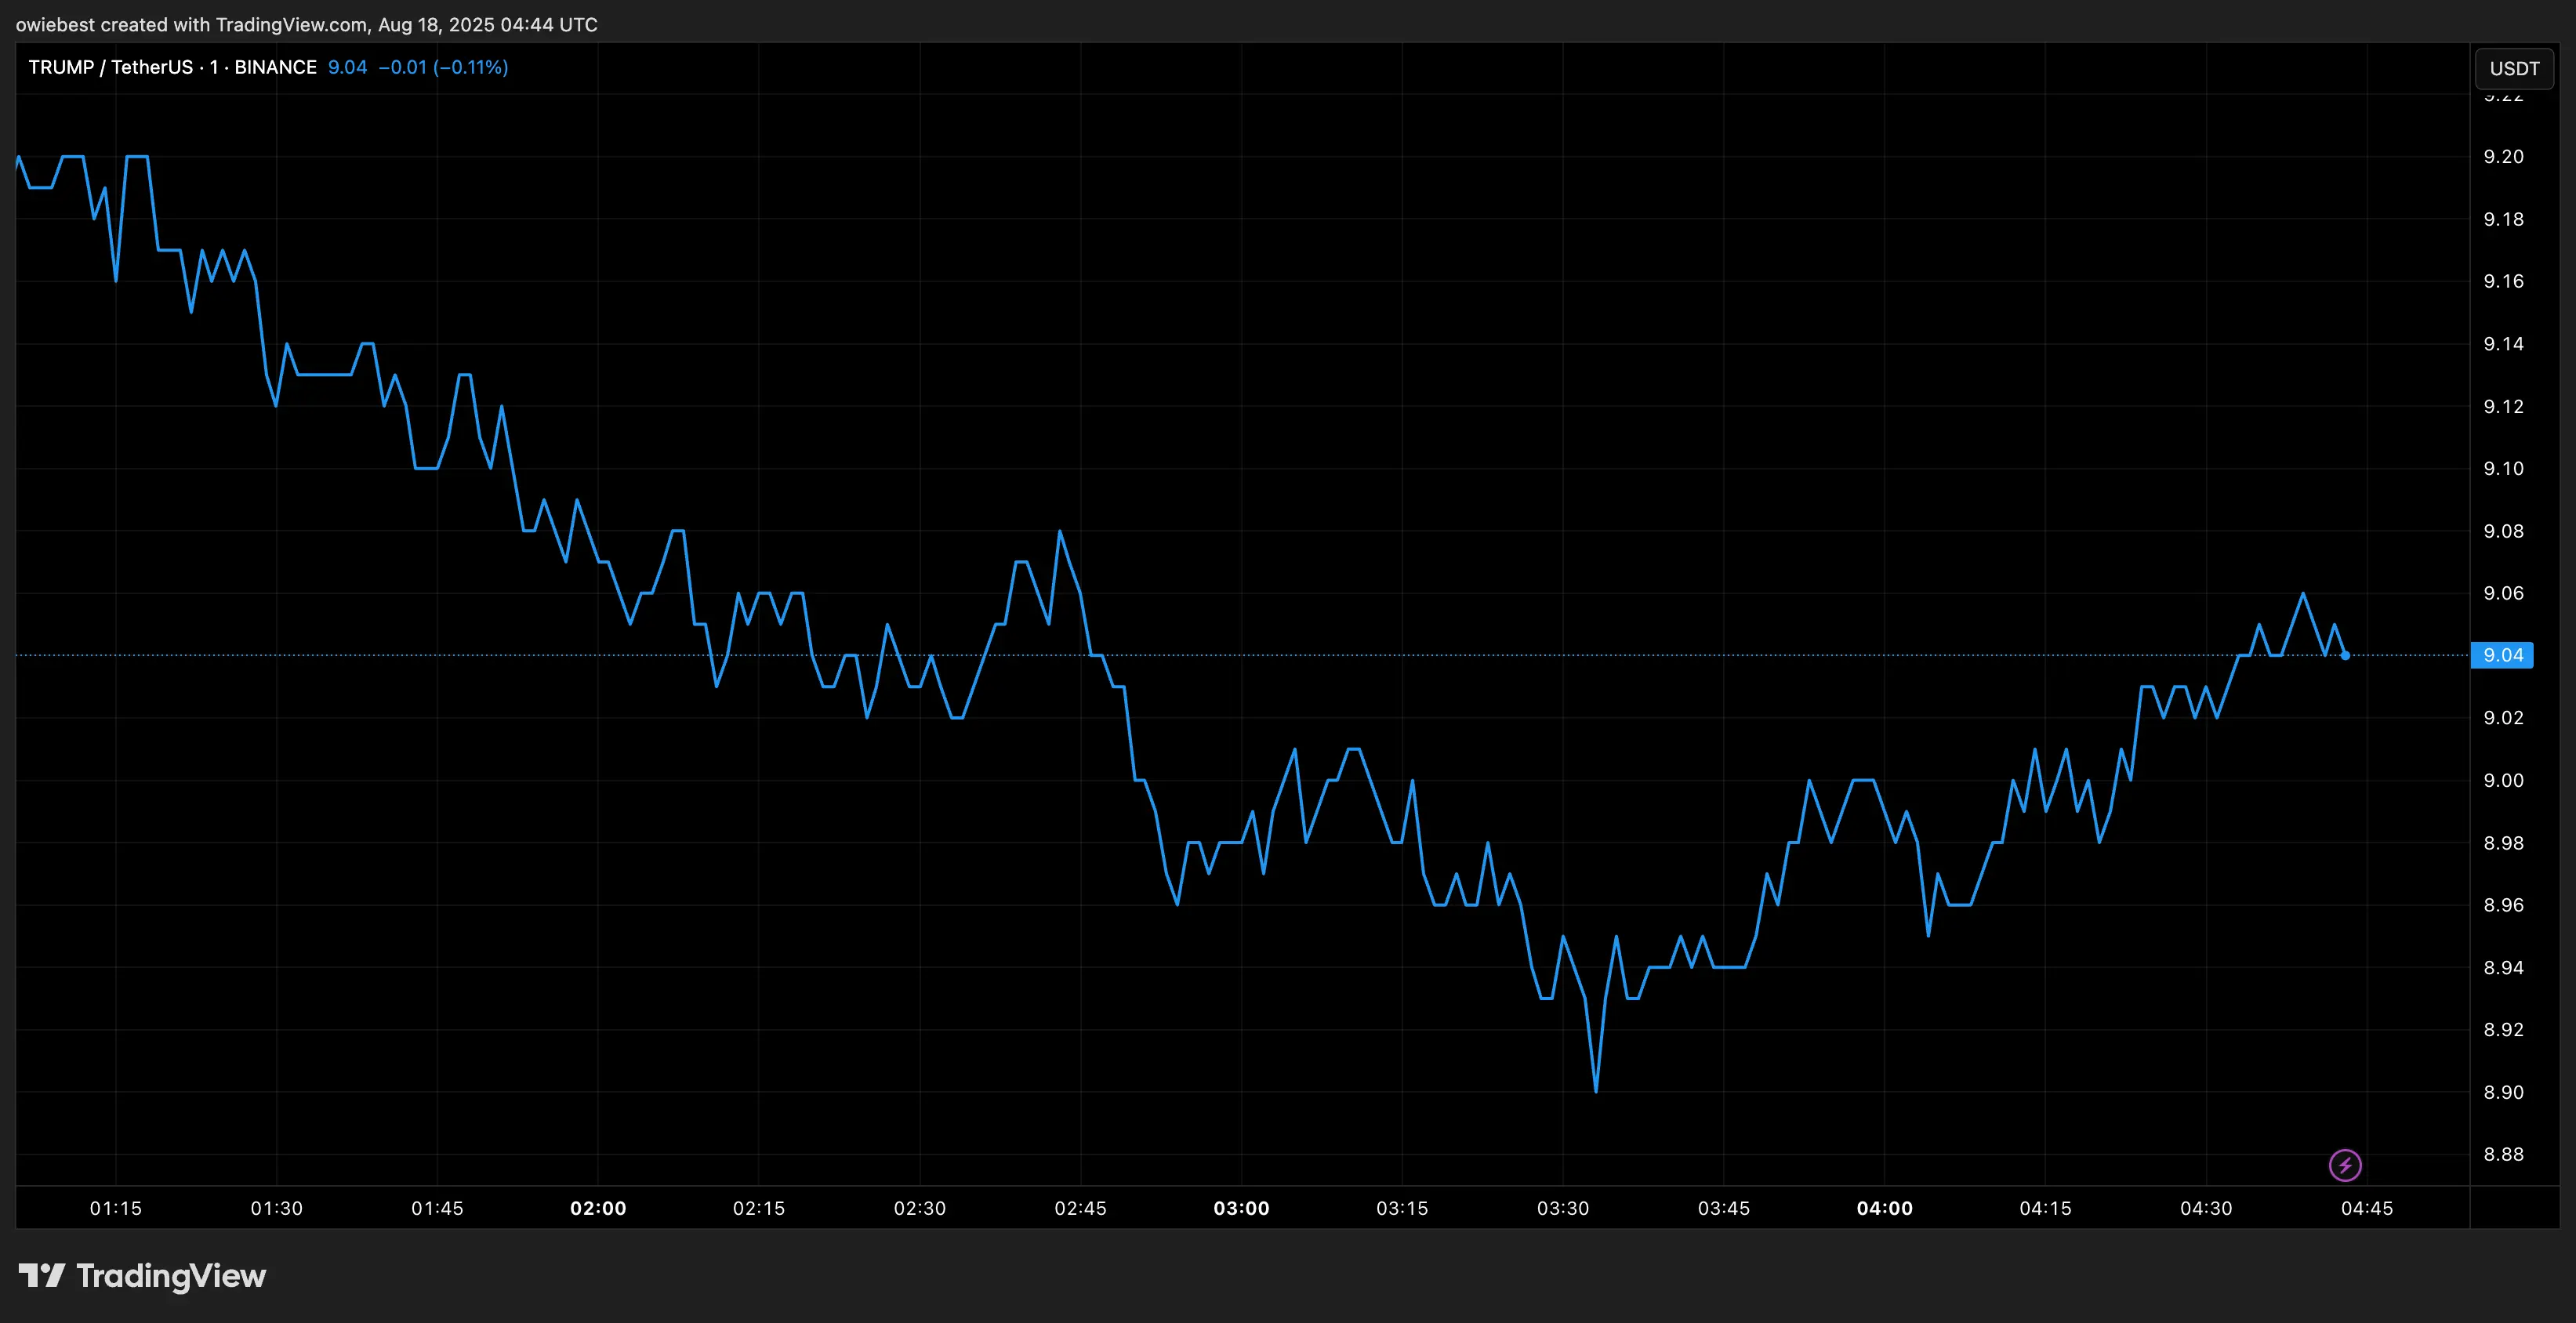Click the 01:15 time axis label

116,1208
